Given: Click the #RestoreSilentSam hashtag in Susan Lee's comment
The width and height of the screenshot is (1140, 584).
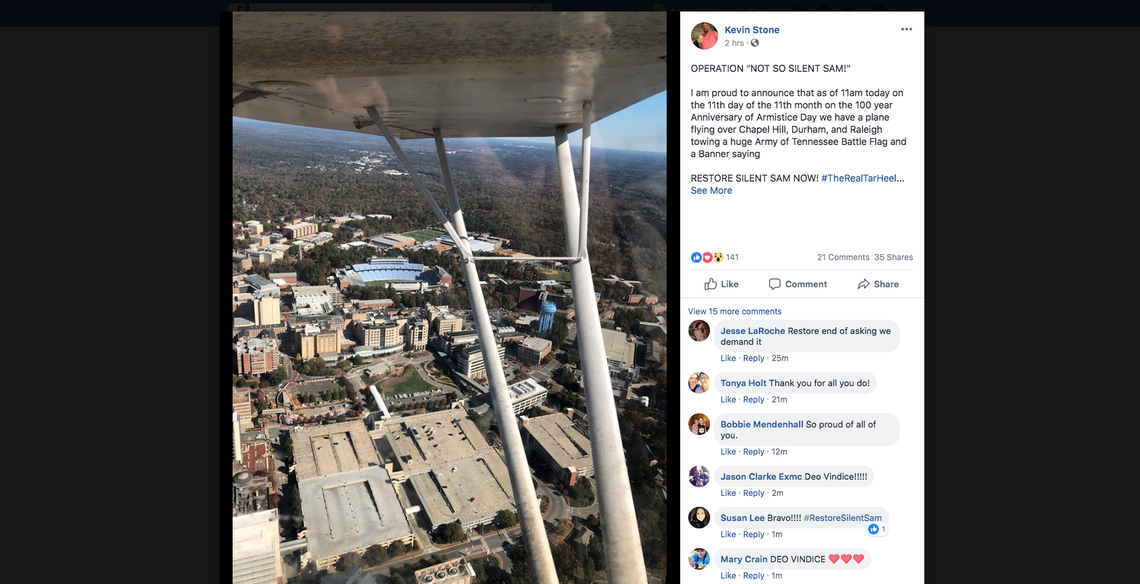Looking at the screenshot, I should tap(841, 518).
